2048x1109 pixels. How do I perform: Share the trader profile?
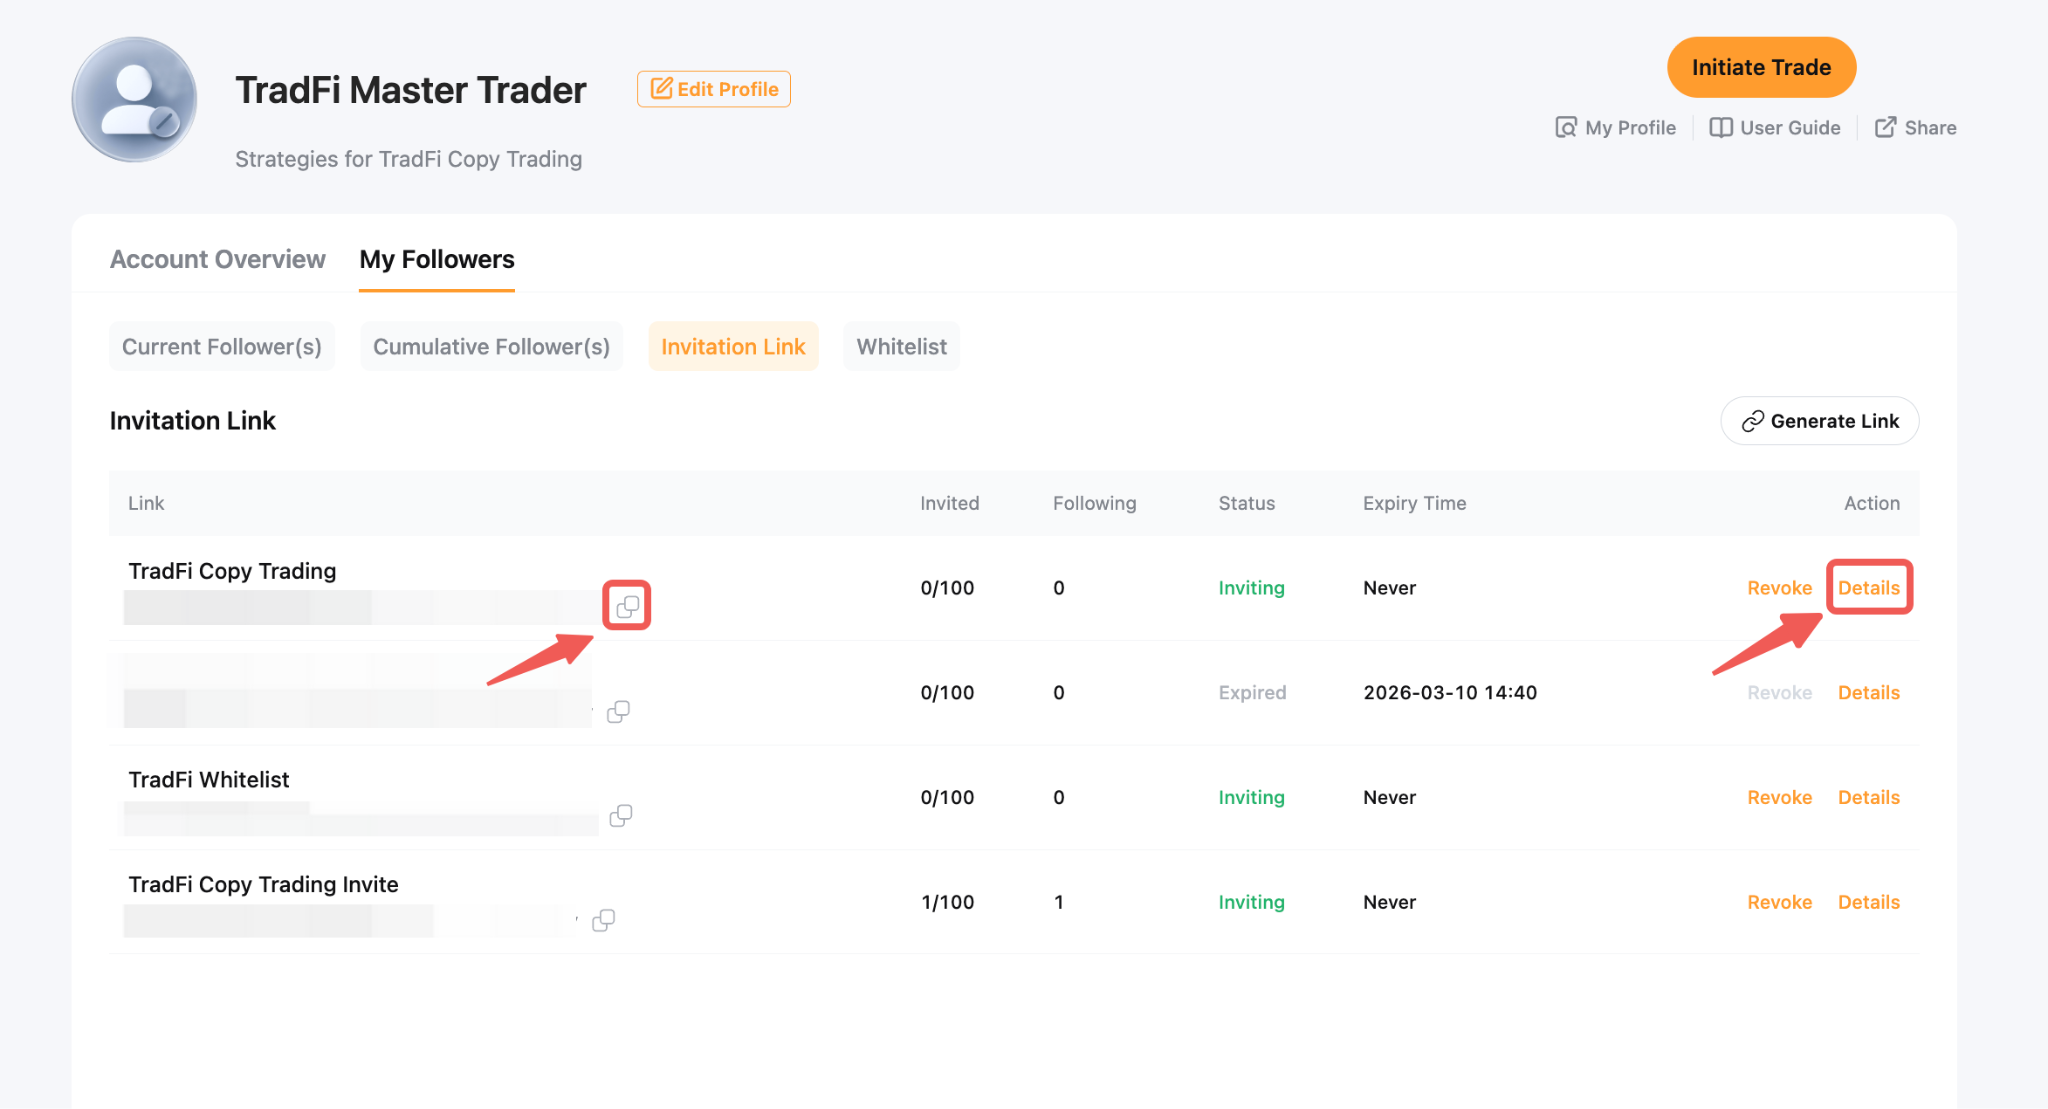point(1915,128)
